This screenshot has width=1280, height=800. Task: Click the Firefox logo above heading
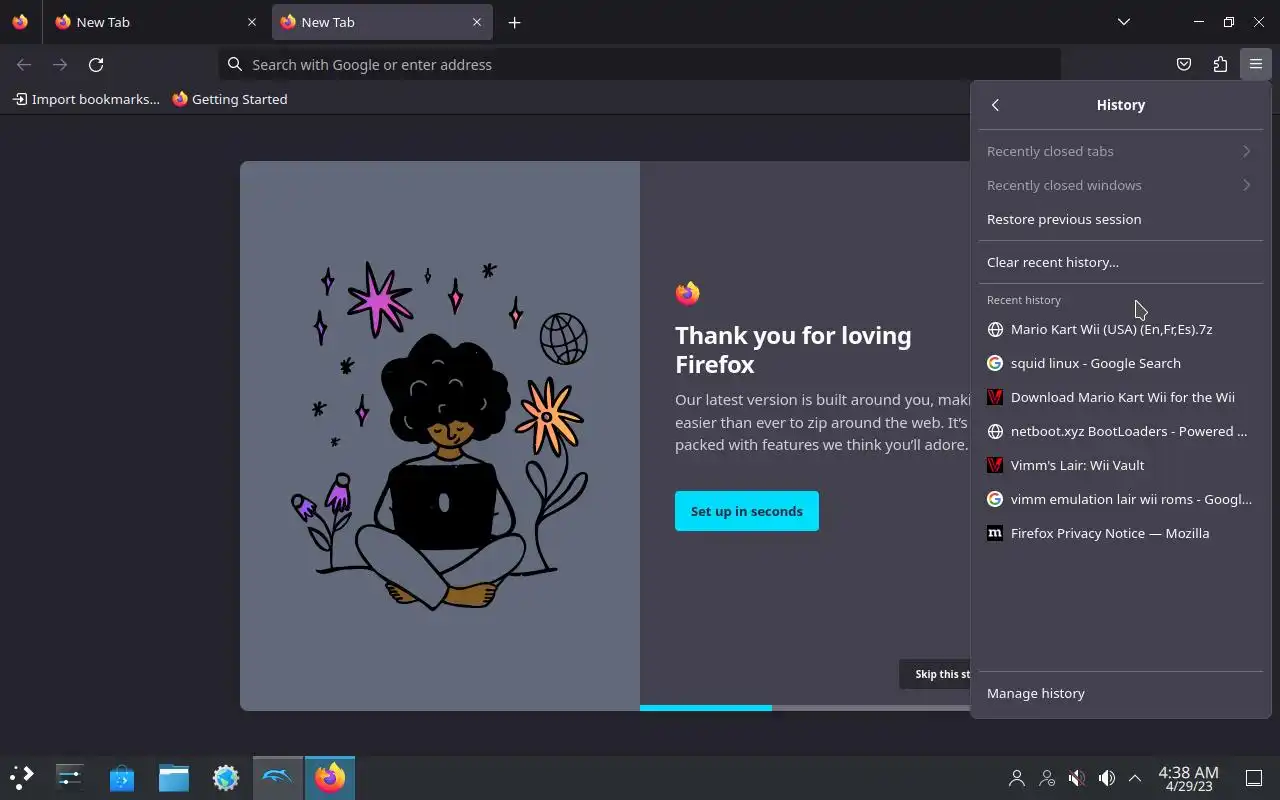[687, 293]
